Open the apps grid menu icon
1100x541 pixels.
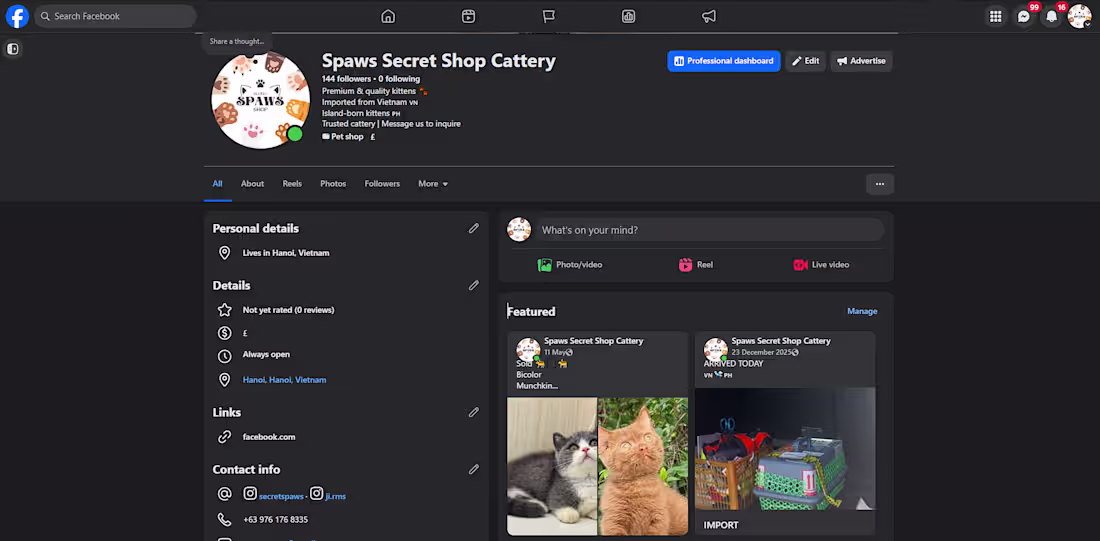995,16
